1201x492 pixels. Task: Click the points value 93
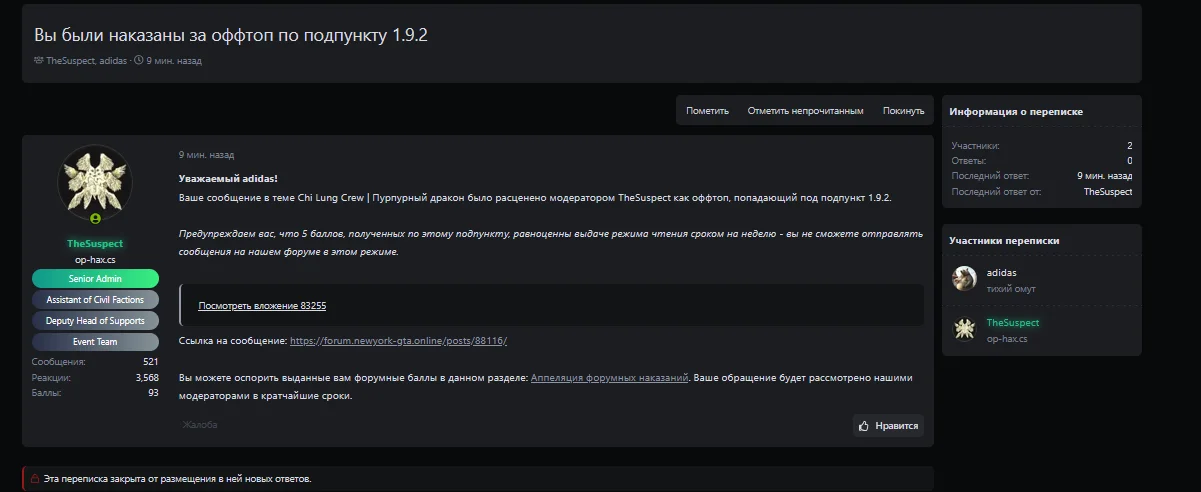pos(153,393)
